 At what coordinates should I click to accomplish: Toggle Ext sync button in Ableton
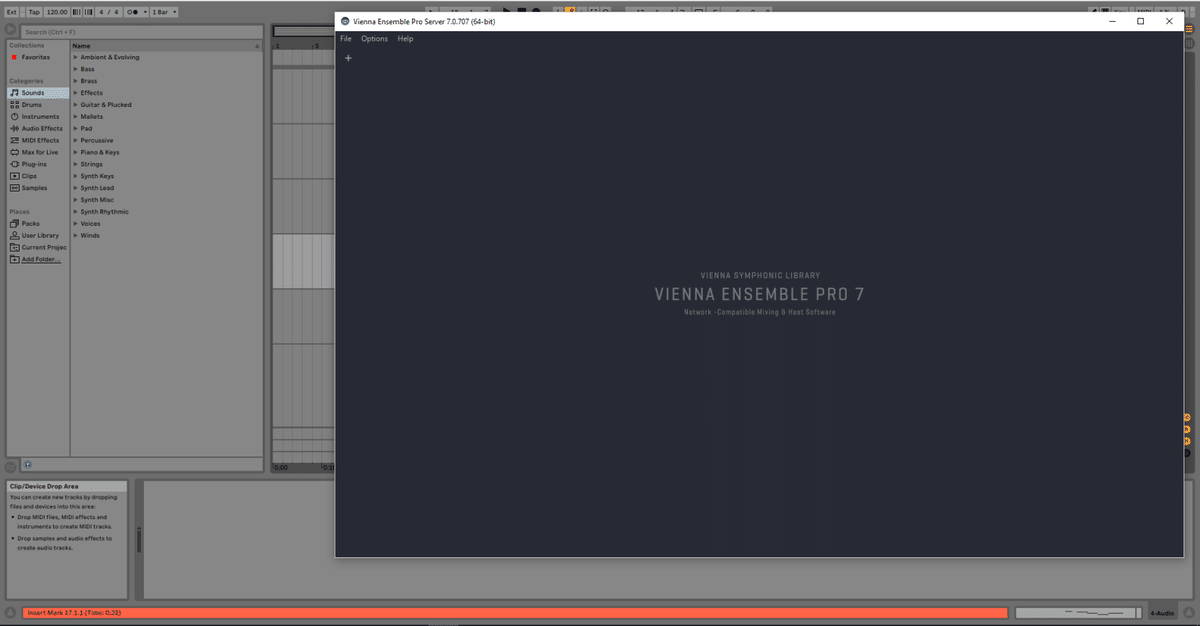(11, 12)
